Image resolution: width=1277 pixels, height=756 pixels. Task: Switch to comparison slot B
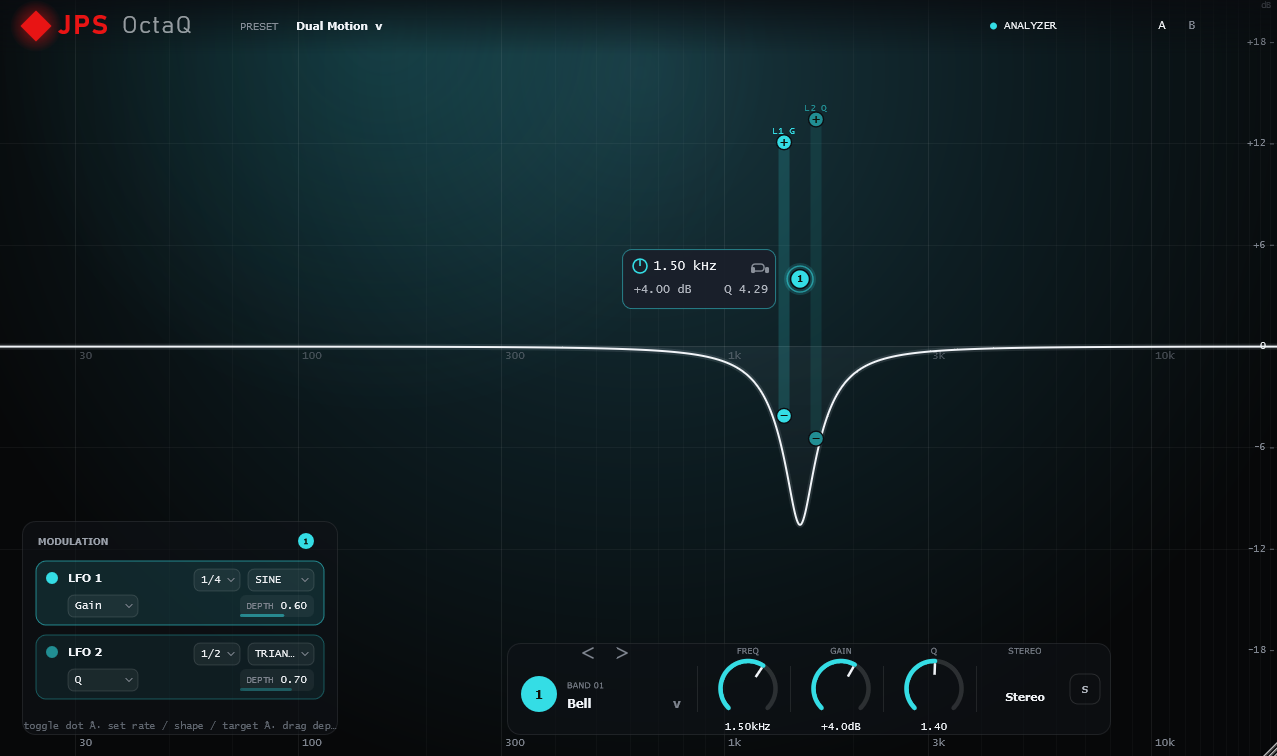tap(1191, 26)
